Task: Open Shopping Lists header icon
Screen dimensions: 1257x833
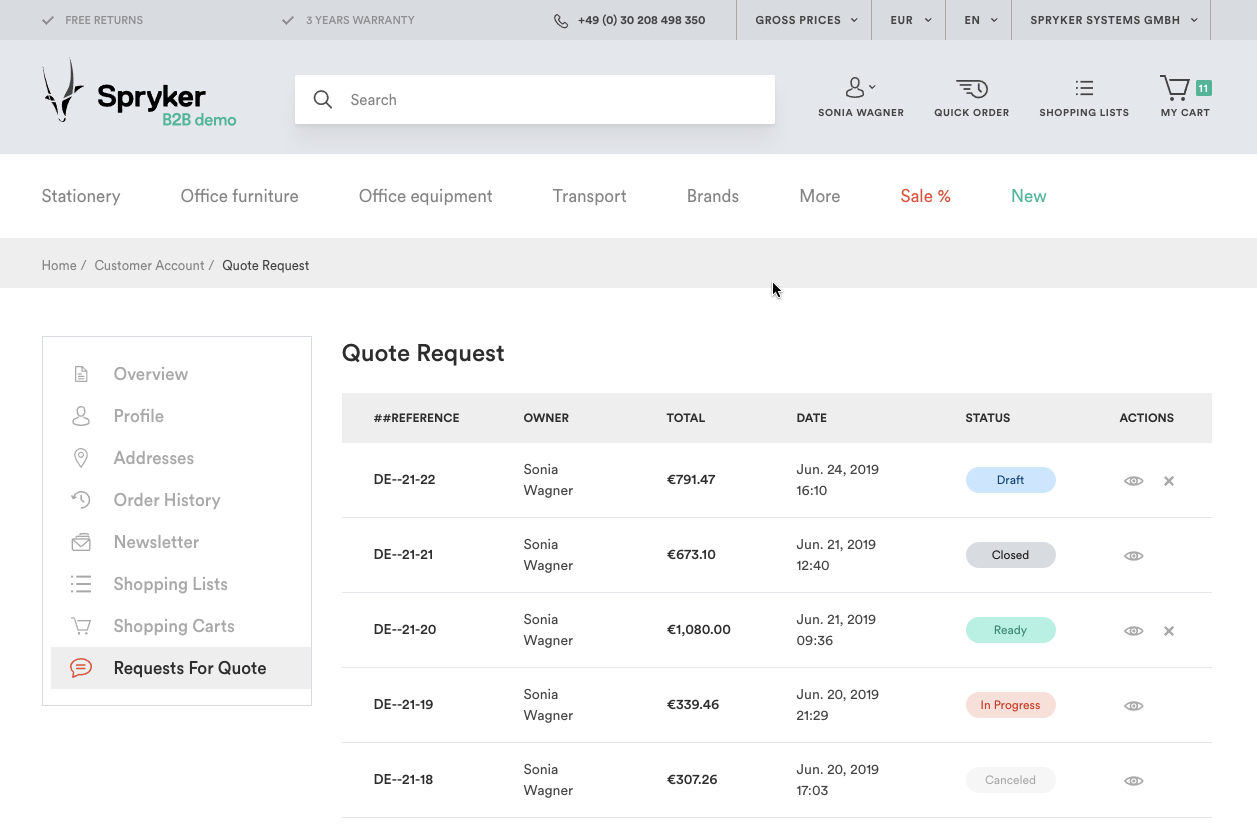Action: [1084, 88]
